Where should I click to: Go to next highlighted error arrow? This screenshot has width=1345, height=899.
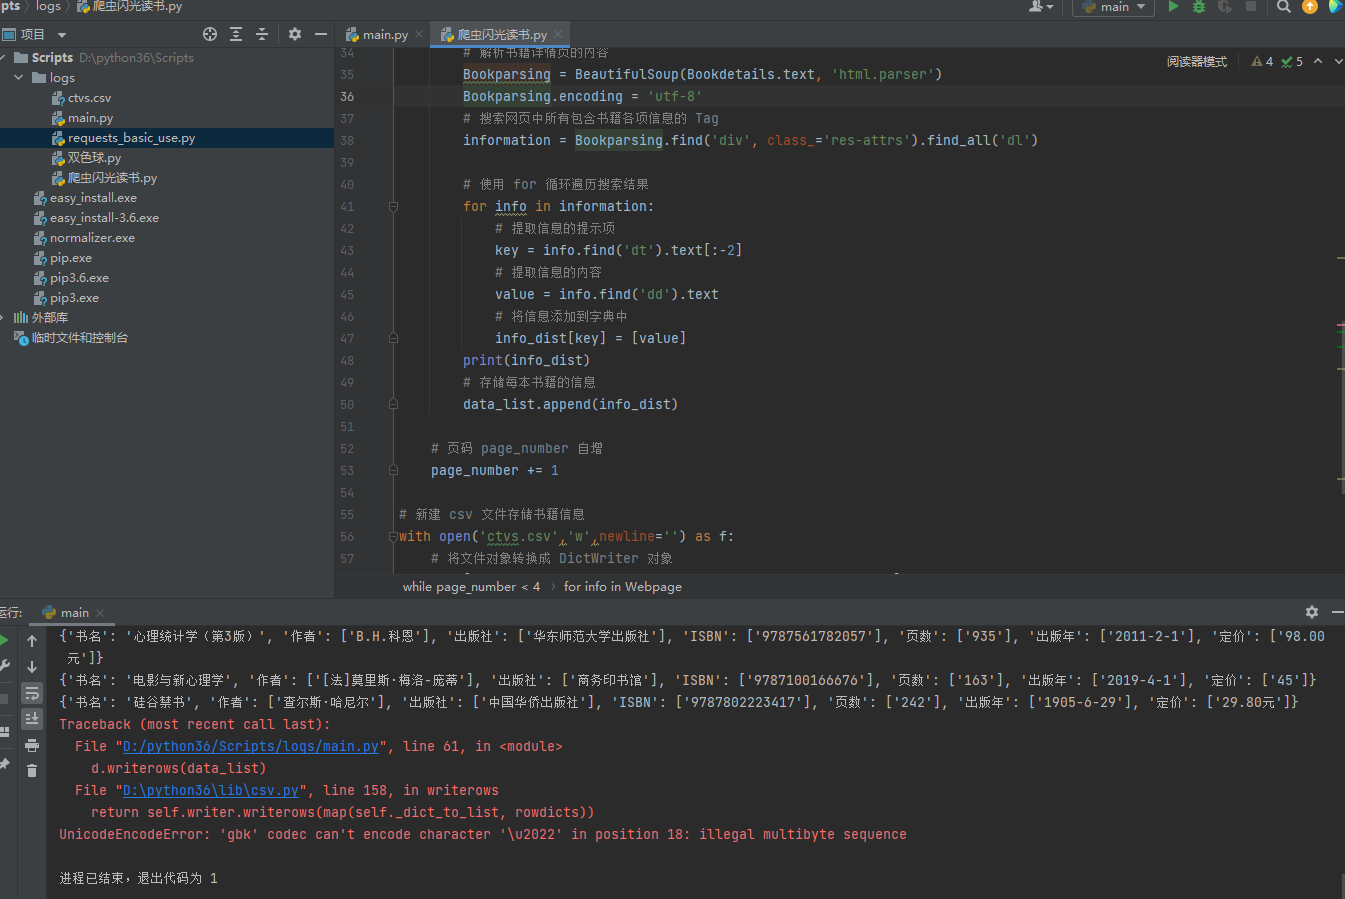click(x=1338, y=61)
